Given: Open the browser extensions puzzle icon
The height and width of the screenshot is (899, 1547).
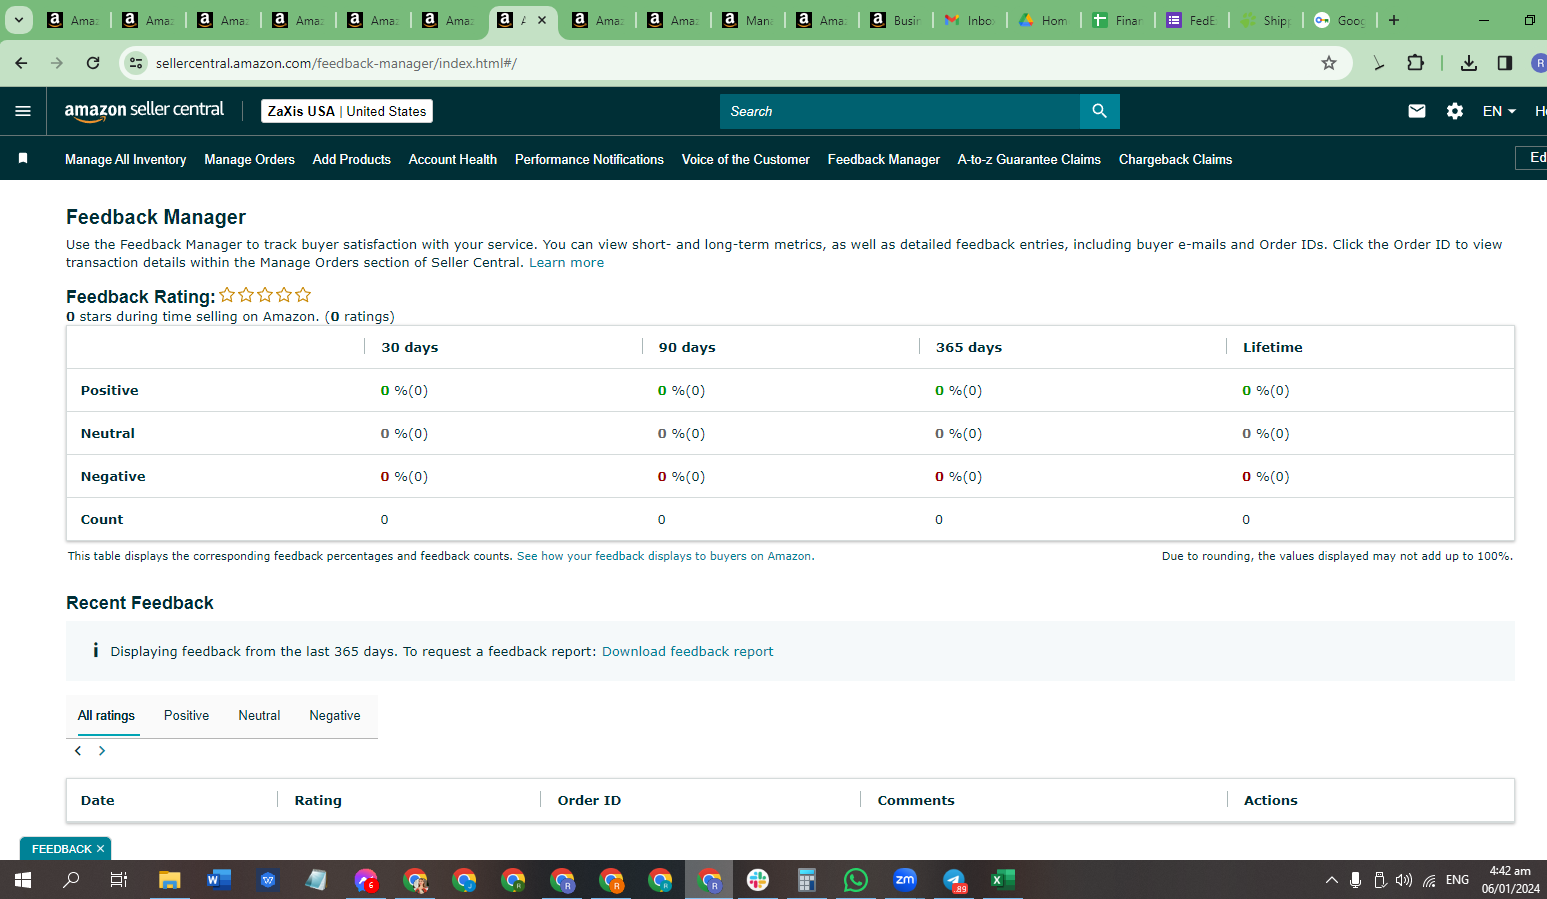Looking at the screenshot, I should [1415, 63].
